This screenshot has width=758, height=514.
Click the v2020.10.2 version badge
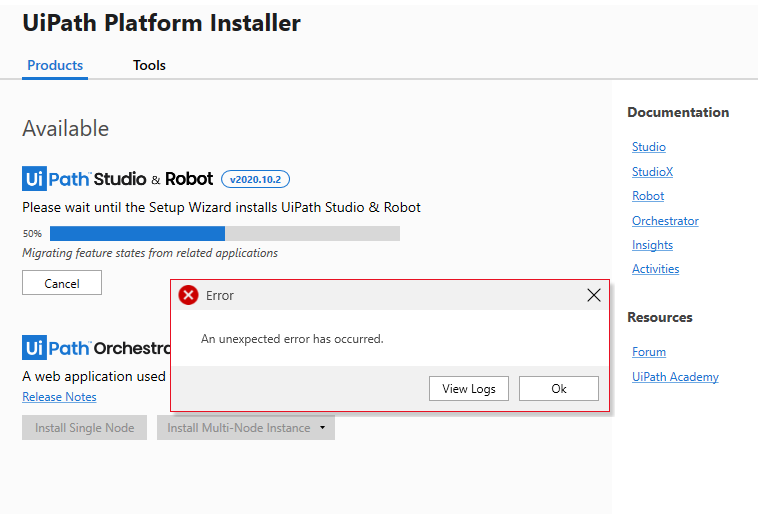255,179
